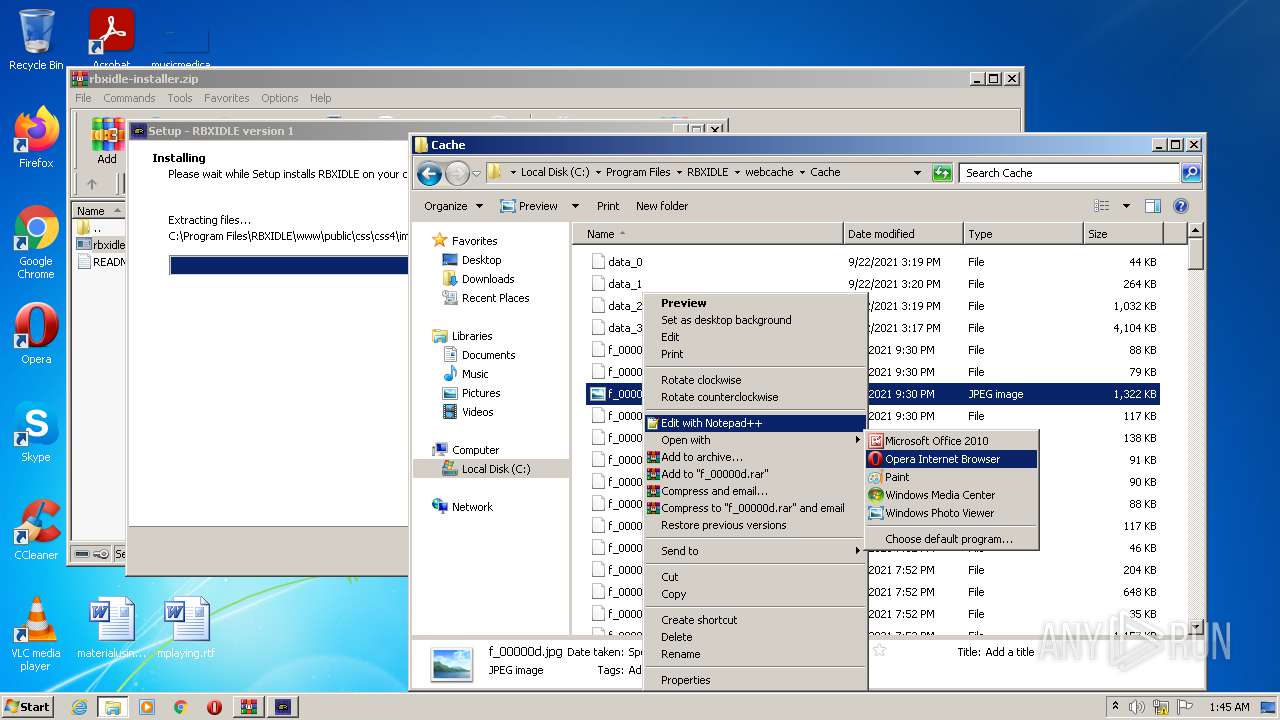Choose Delete in context menu

(x=755, y=637)
